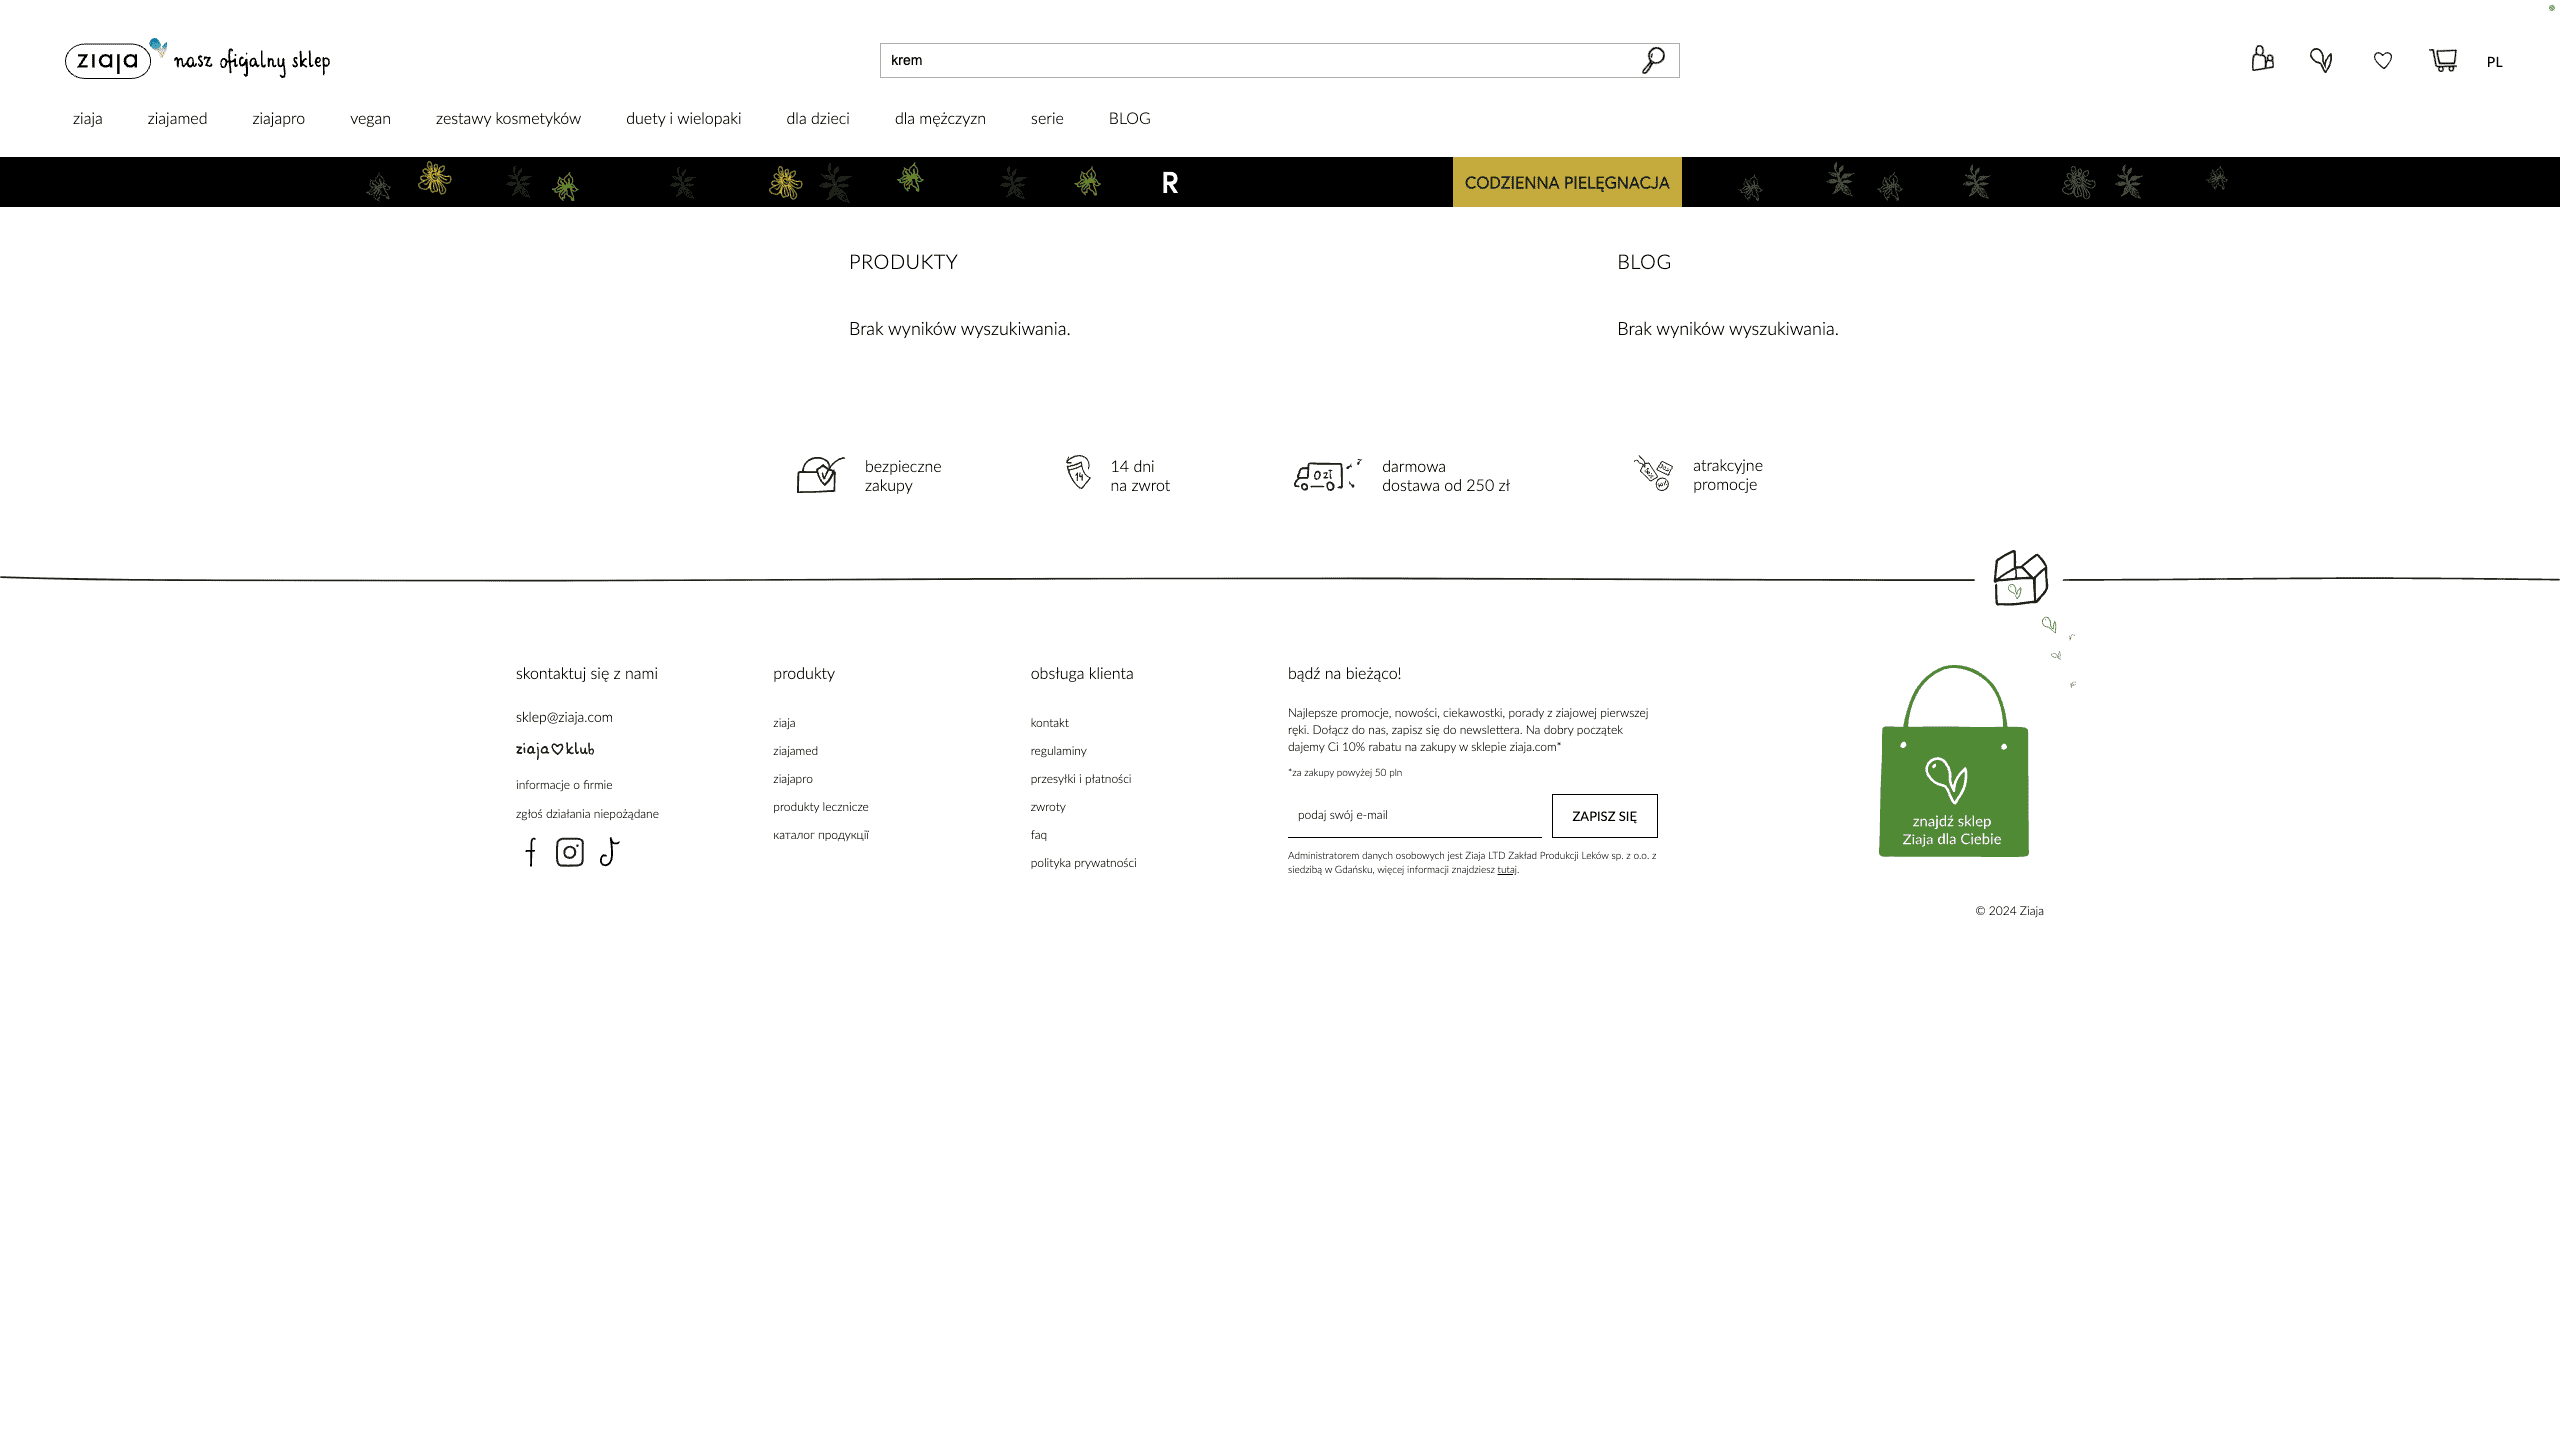2560x1440 pixels.
Task: Open the PL language selector
Action: pyautogui.click(x=2494, y=62)
